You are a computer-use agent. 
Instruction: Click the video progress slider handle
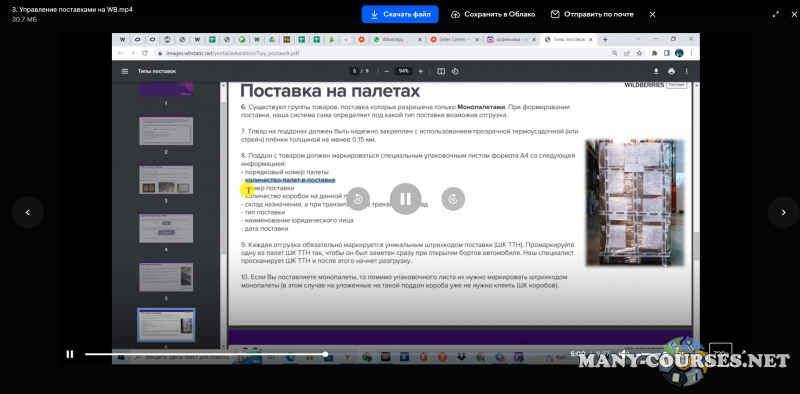point(326,354)
